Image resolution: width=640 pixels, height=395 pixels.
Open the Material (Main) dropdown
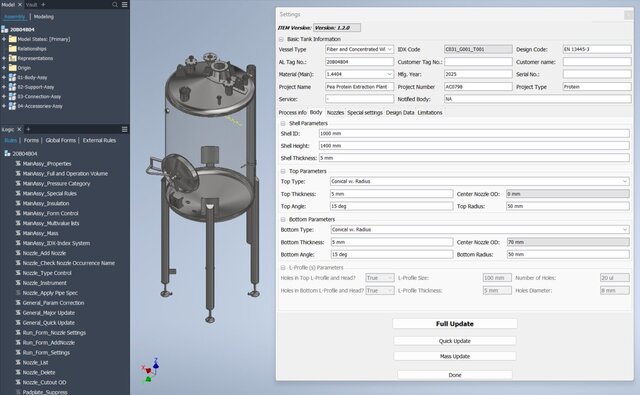point(389,74)
